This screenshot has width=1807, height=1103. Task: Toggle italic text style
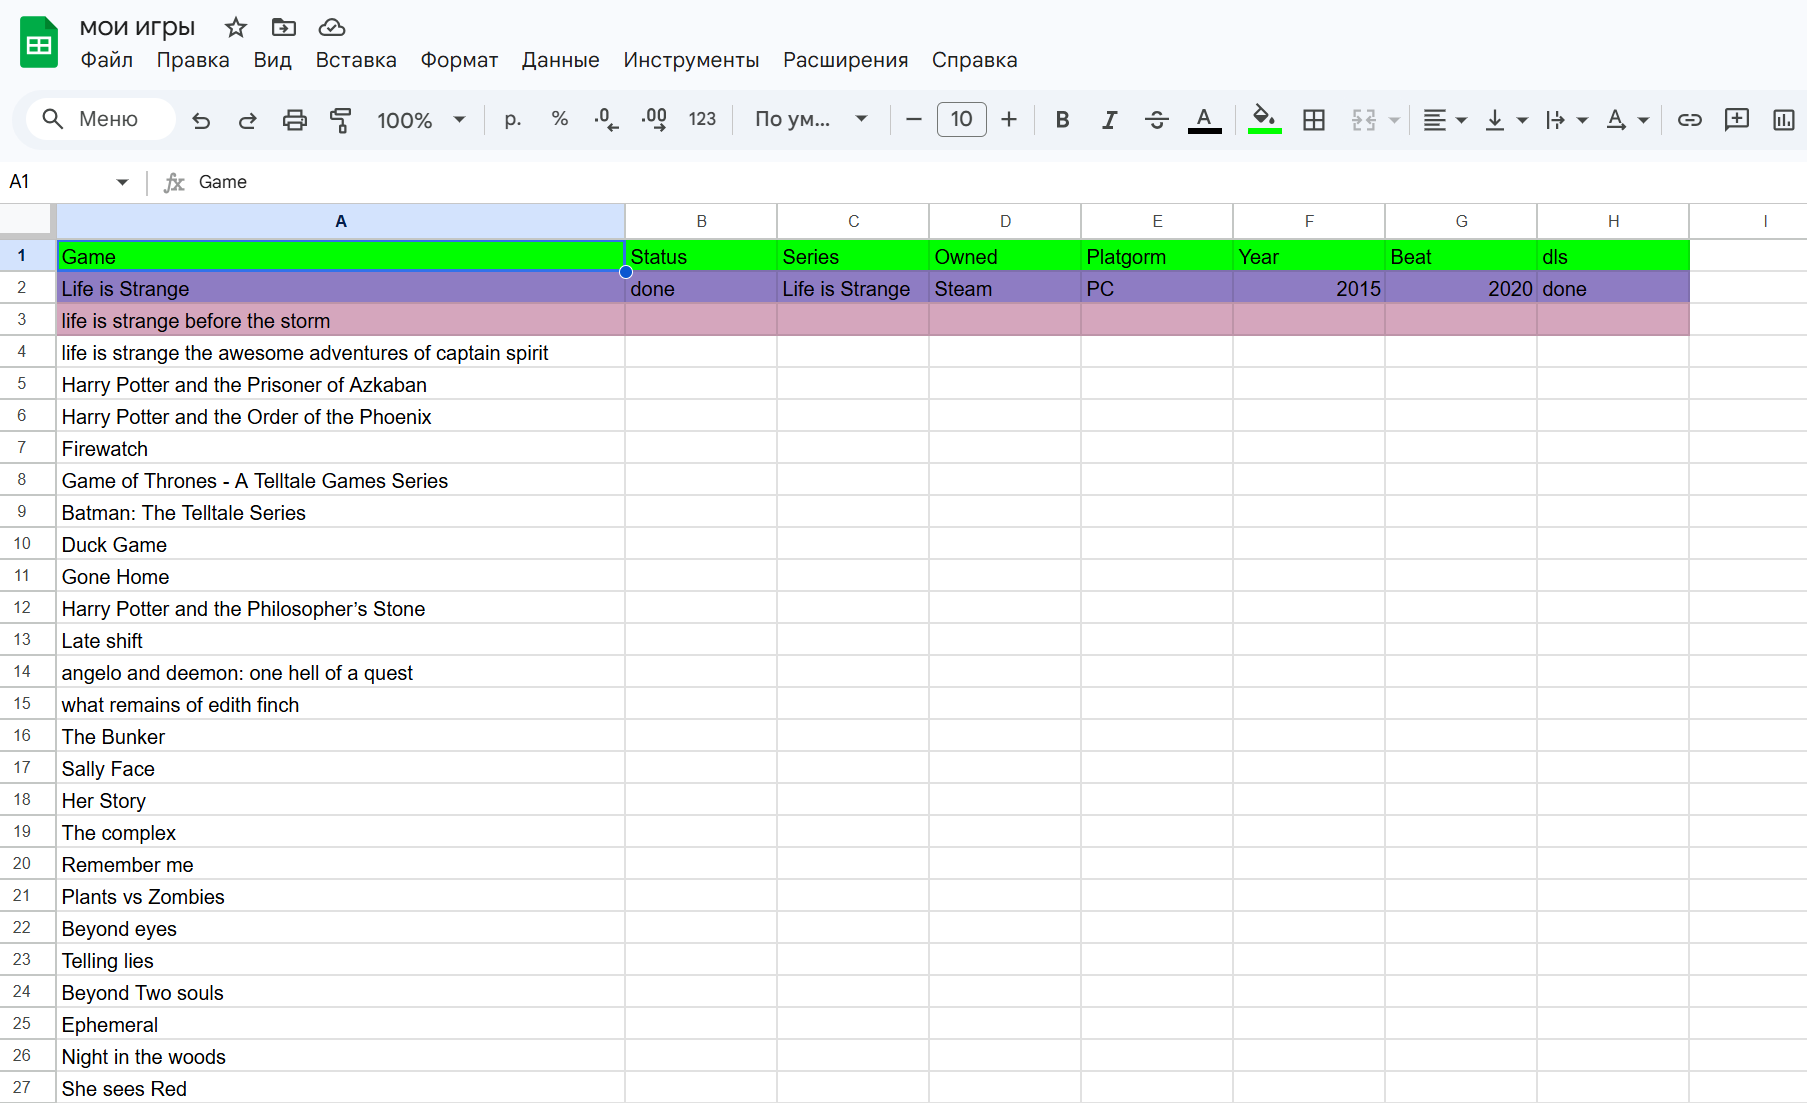click(x=1109, y=120)
